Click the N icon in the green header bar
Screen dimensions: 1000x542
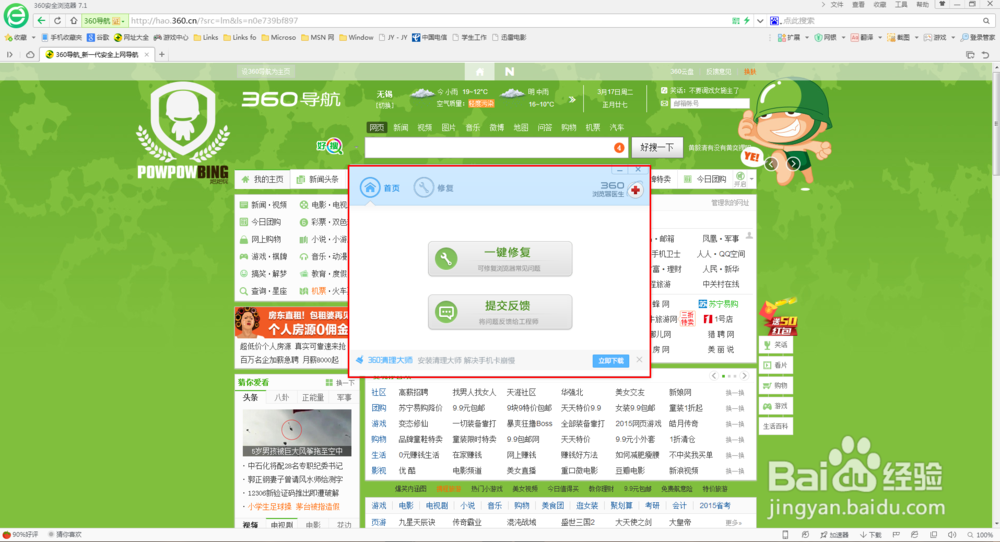click(x=509, y=71)
